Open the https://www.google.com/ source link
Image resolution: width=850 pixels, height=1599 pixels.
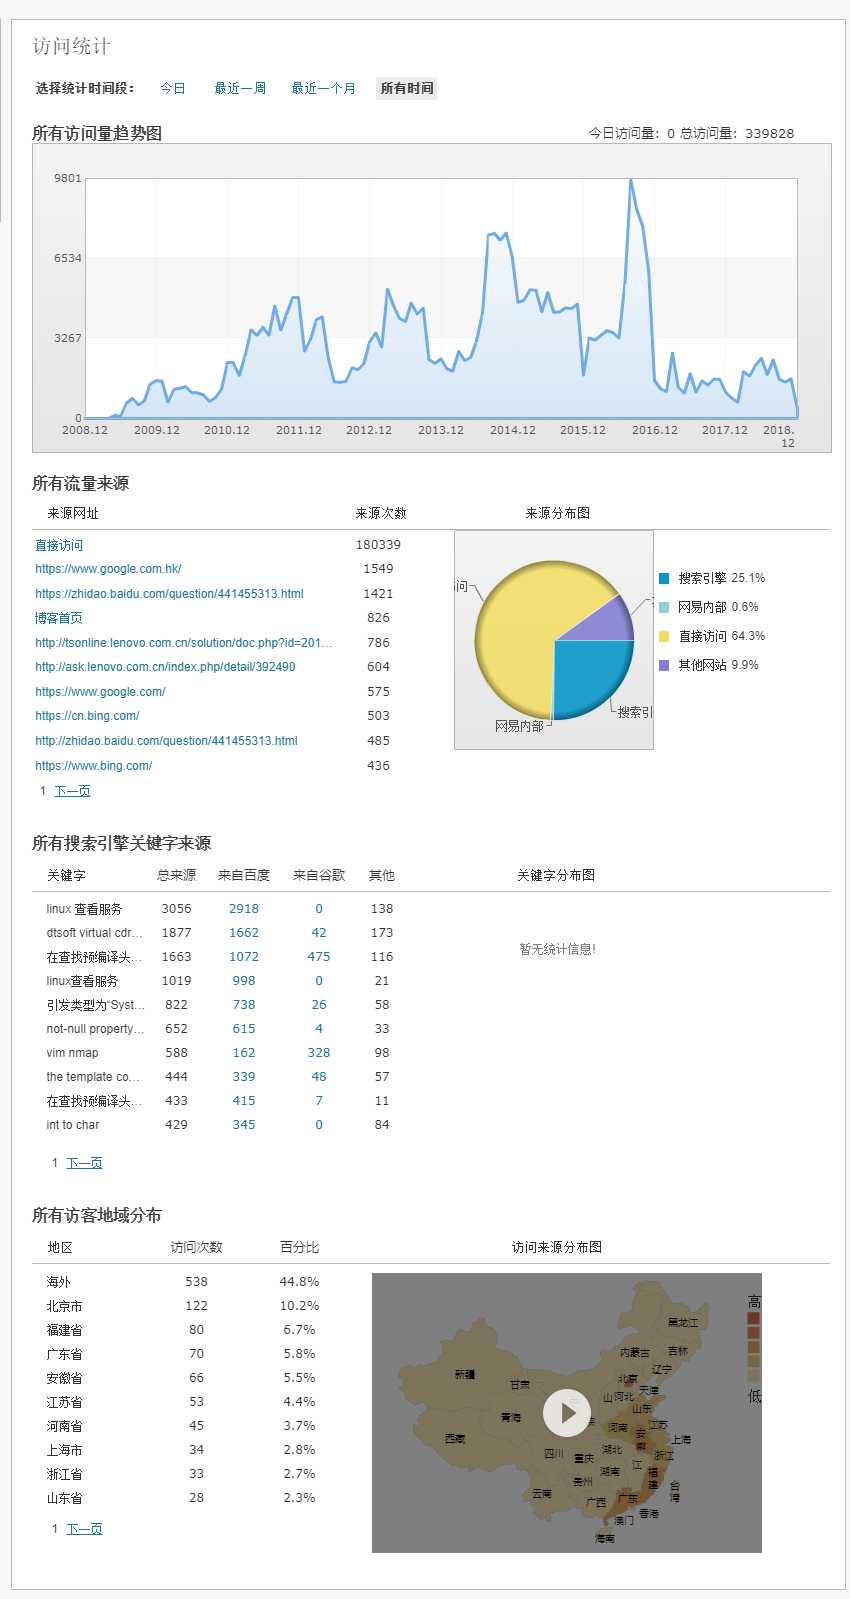coord(100,692)
